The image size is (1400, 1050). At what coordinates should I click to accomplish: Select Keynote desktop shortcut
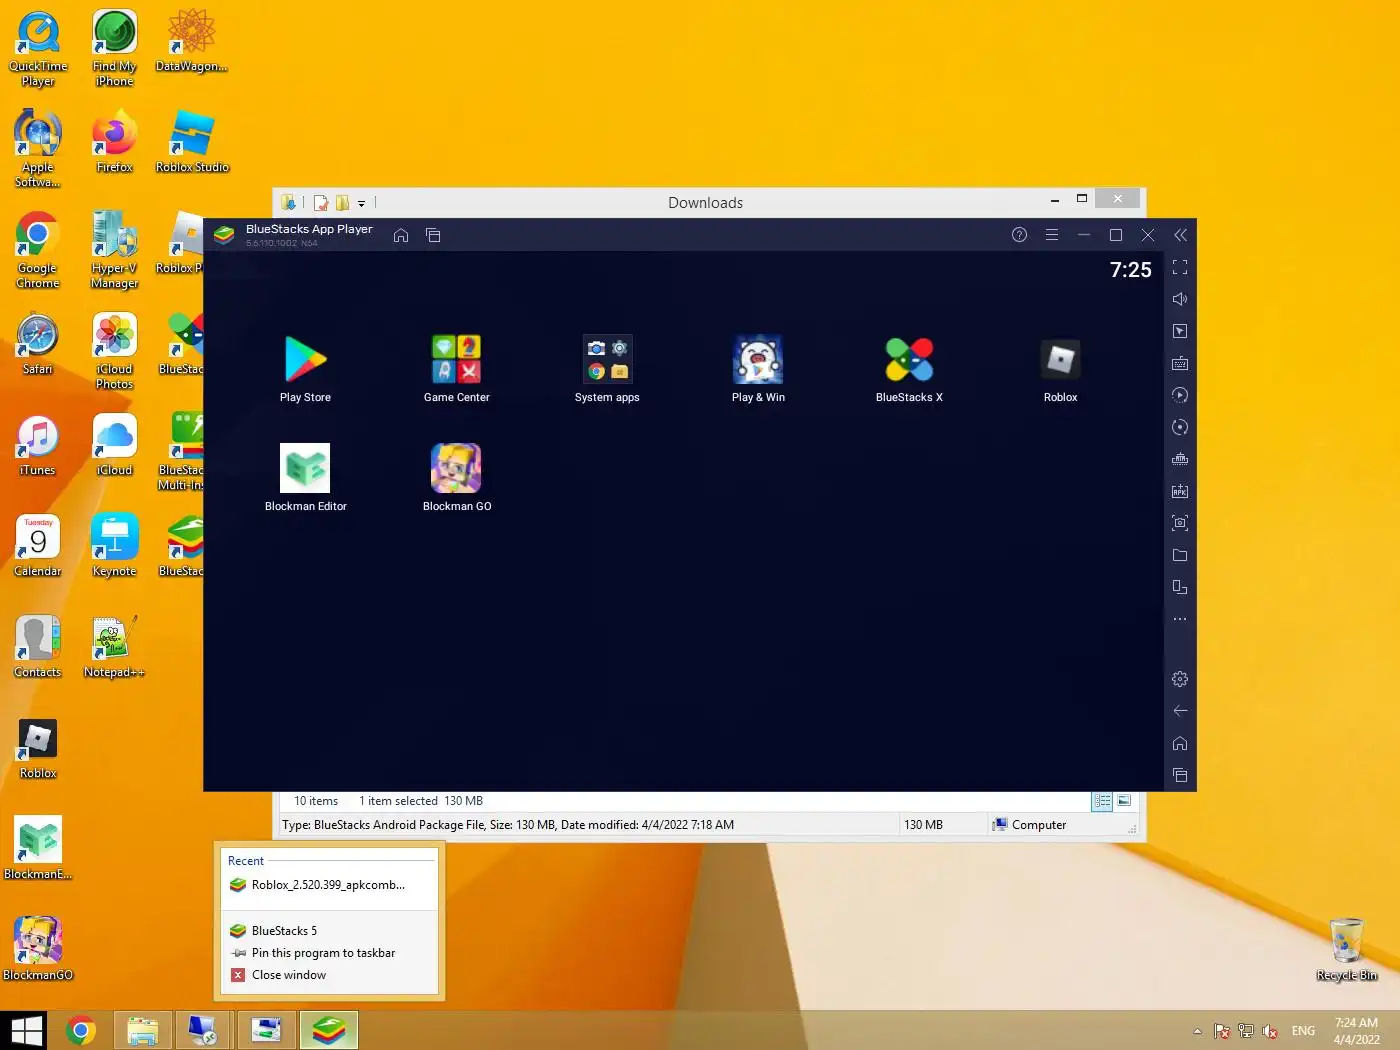coord(114,547)
